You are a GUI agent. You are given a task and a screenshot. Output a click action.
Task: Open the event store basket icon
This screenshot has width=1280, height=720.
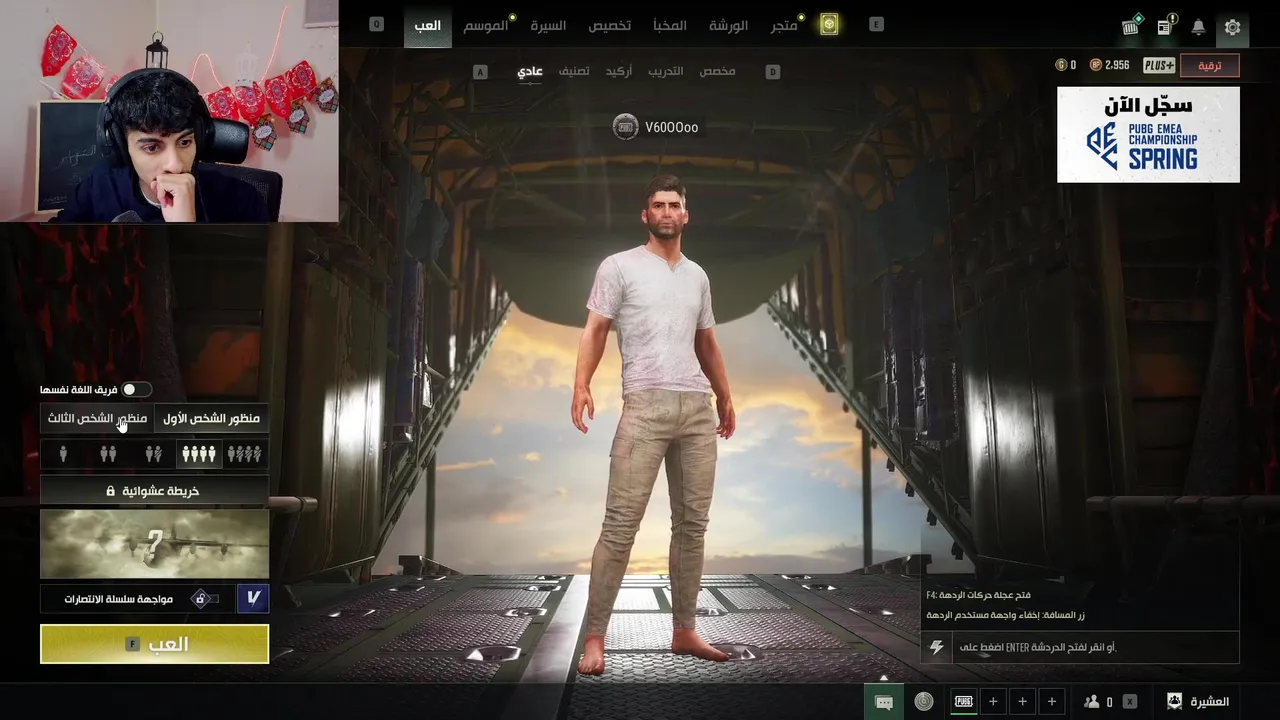coord(1131,26)
